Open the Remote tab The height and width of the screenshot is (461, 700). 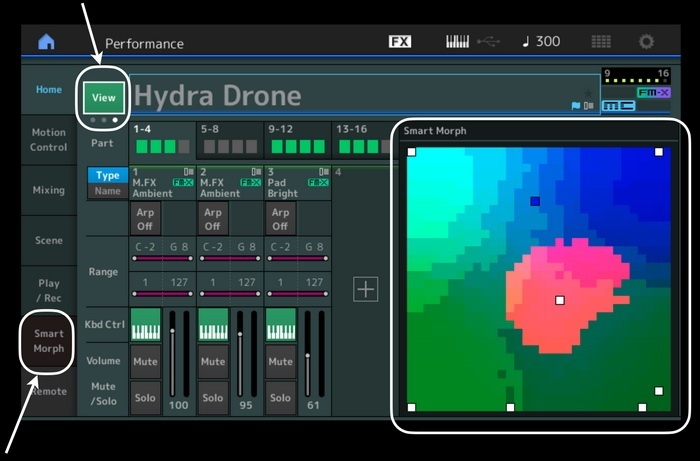coord(49,392)
